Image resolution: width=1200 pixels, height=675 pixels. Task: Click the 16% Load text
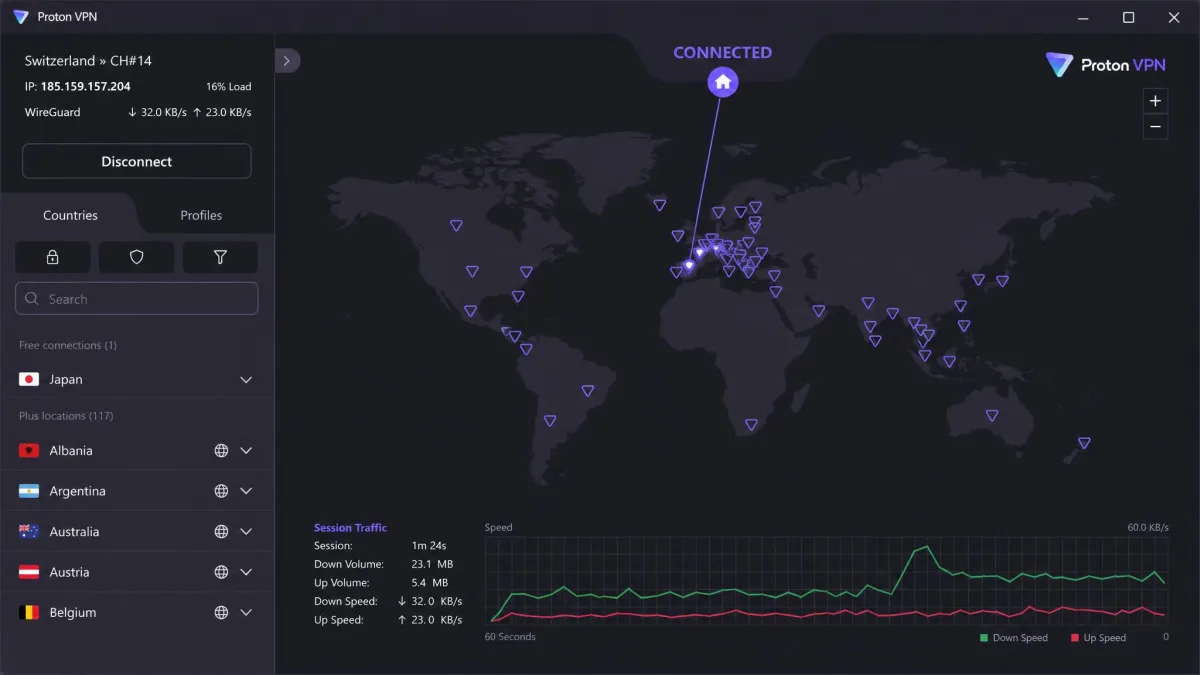point(229,87)
